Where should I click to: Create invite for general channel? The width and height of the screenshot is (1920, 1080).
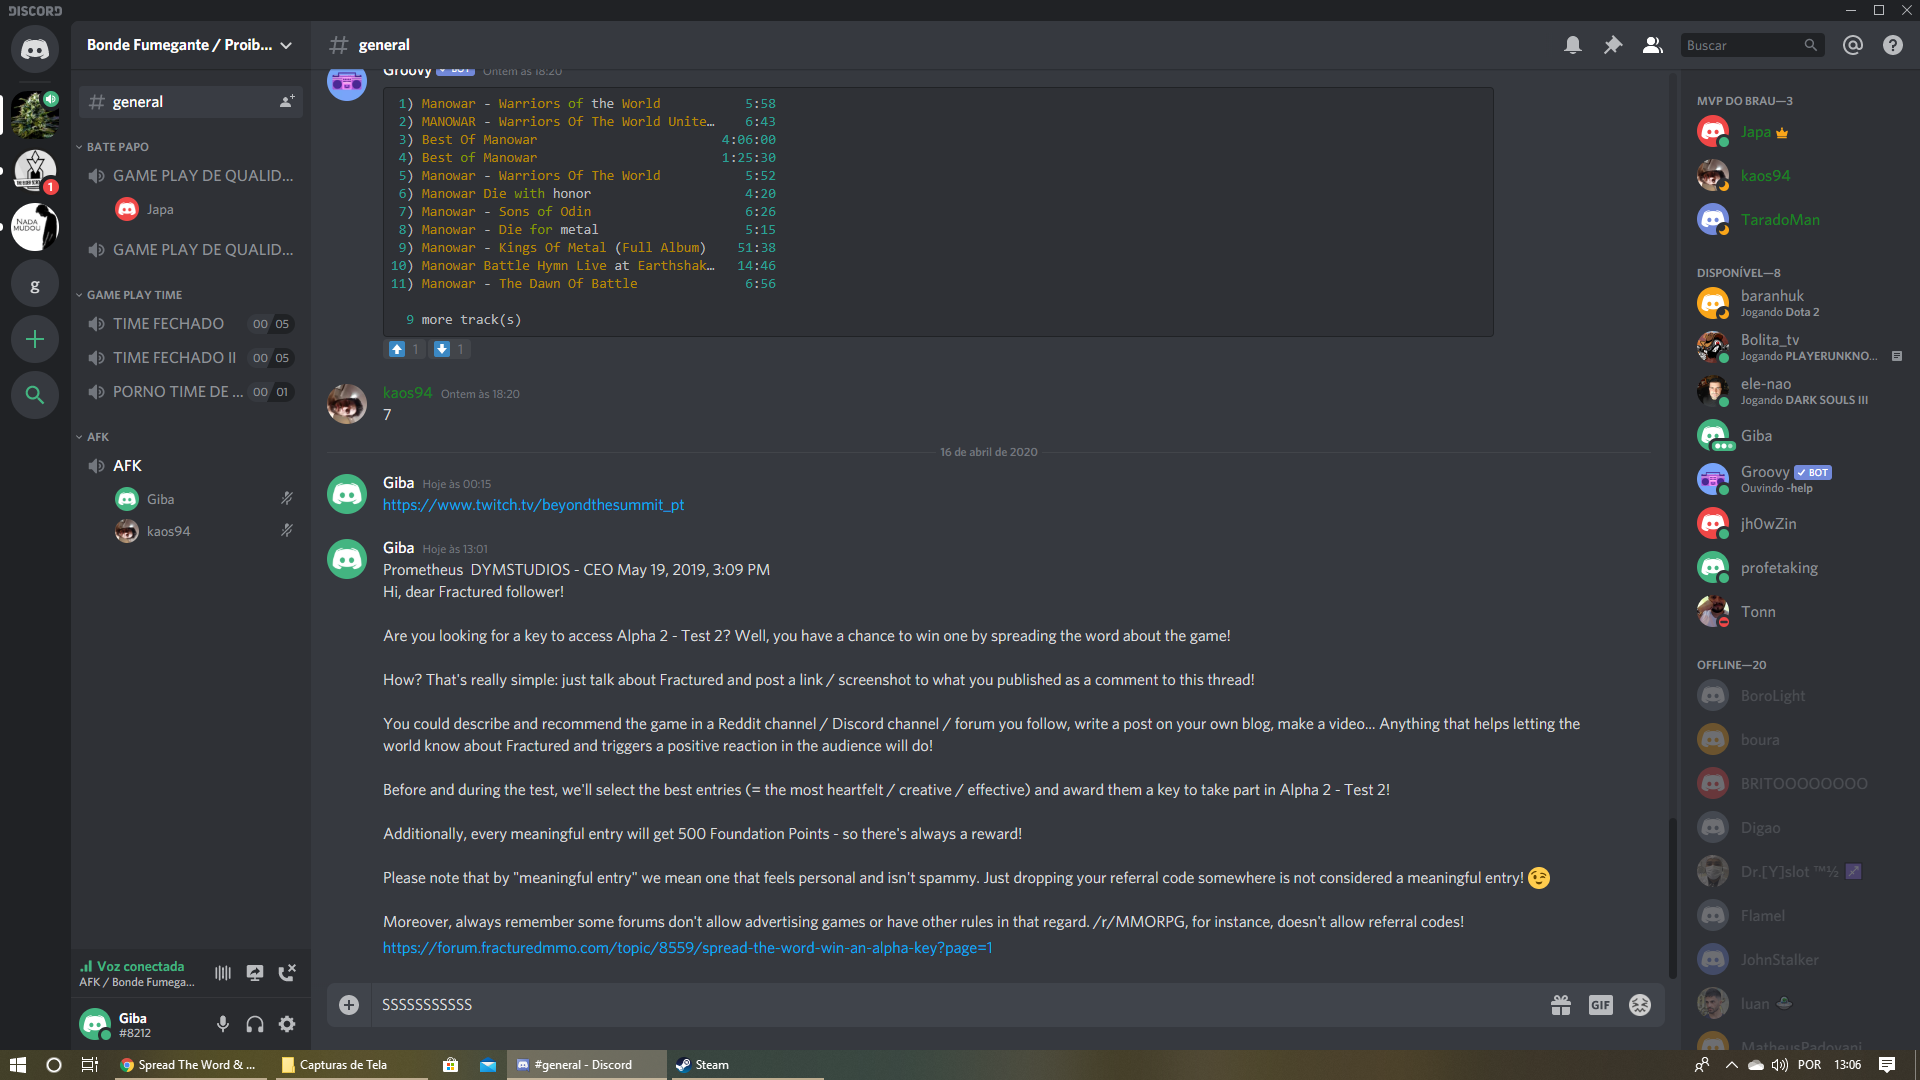pyautogui.click(x=287, y=102)
